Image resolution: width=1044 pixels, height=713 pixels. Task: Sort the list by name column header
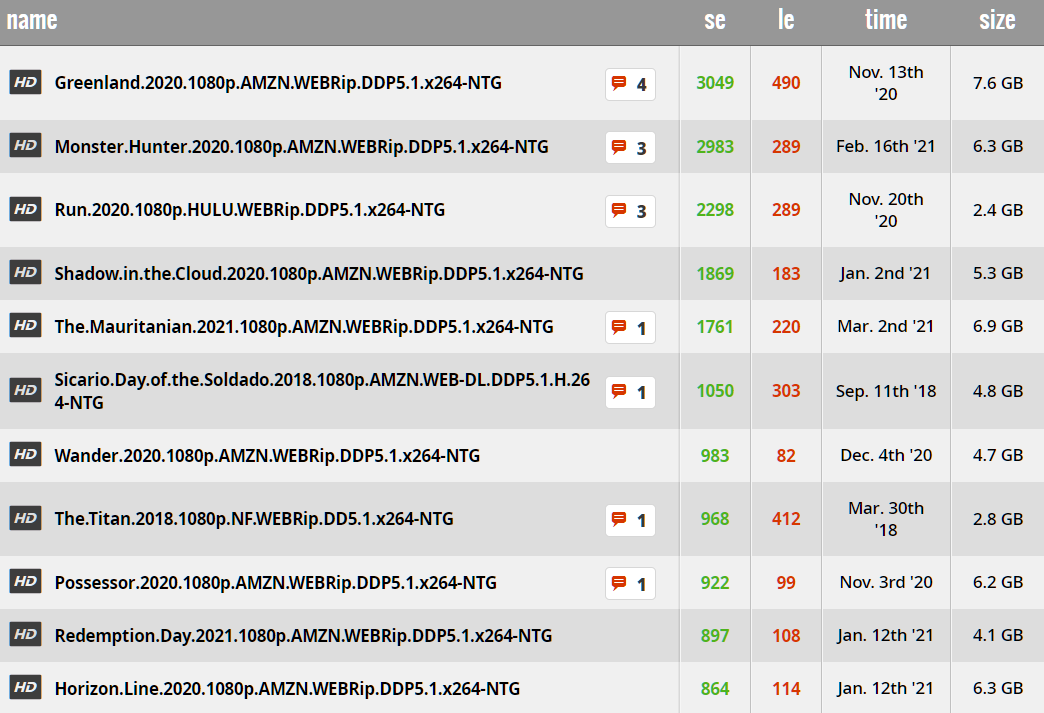pyautogui.click(x=32, y=20)
